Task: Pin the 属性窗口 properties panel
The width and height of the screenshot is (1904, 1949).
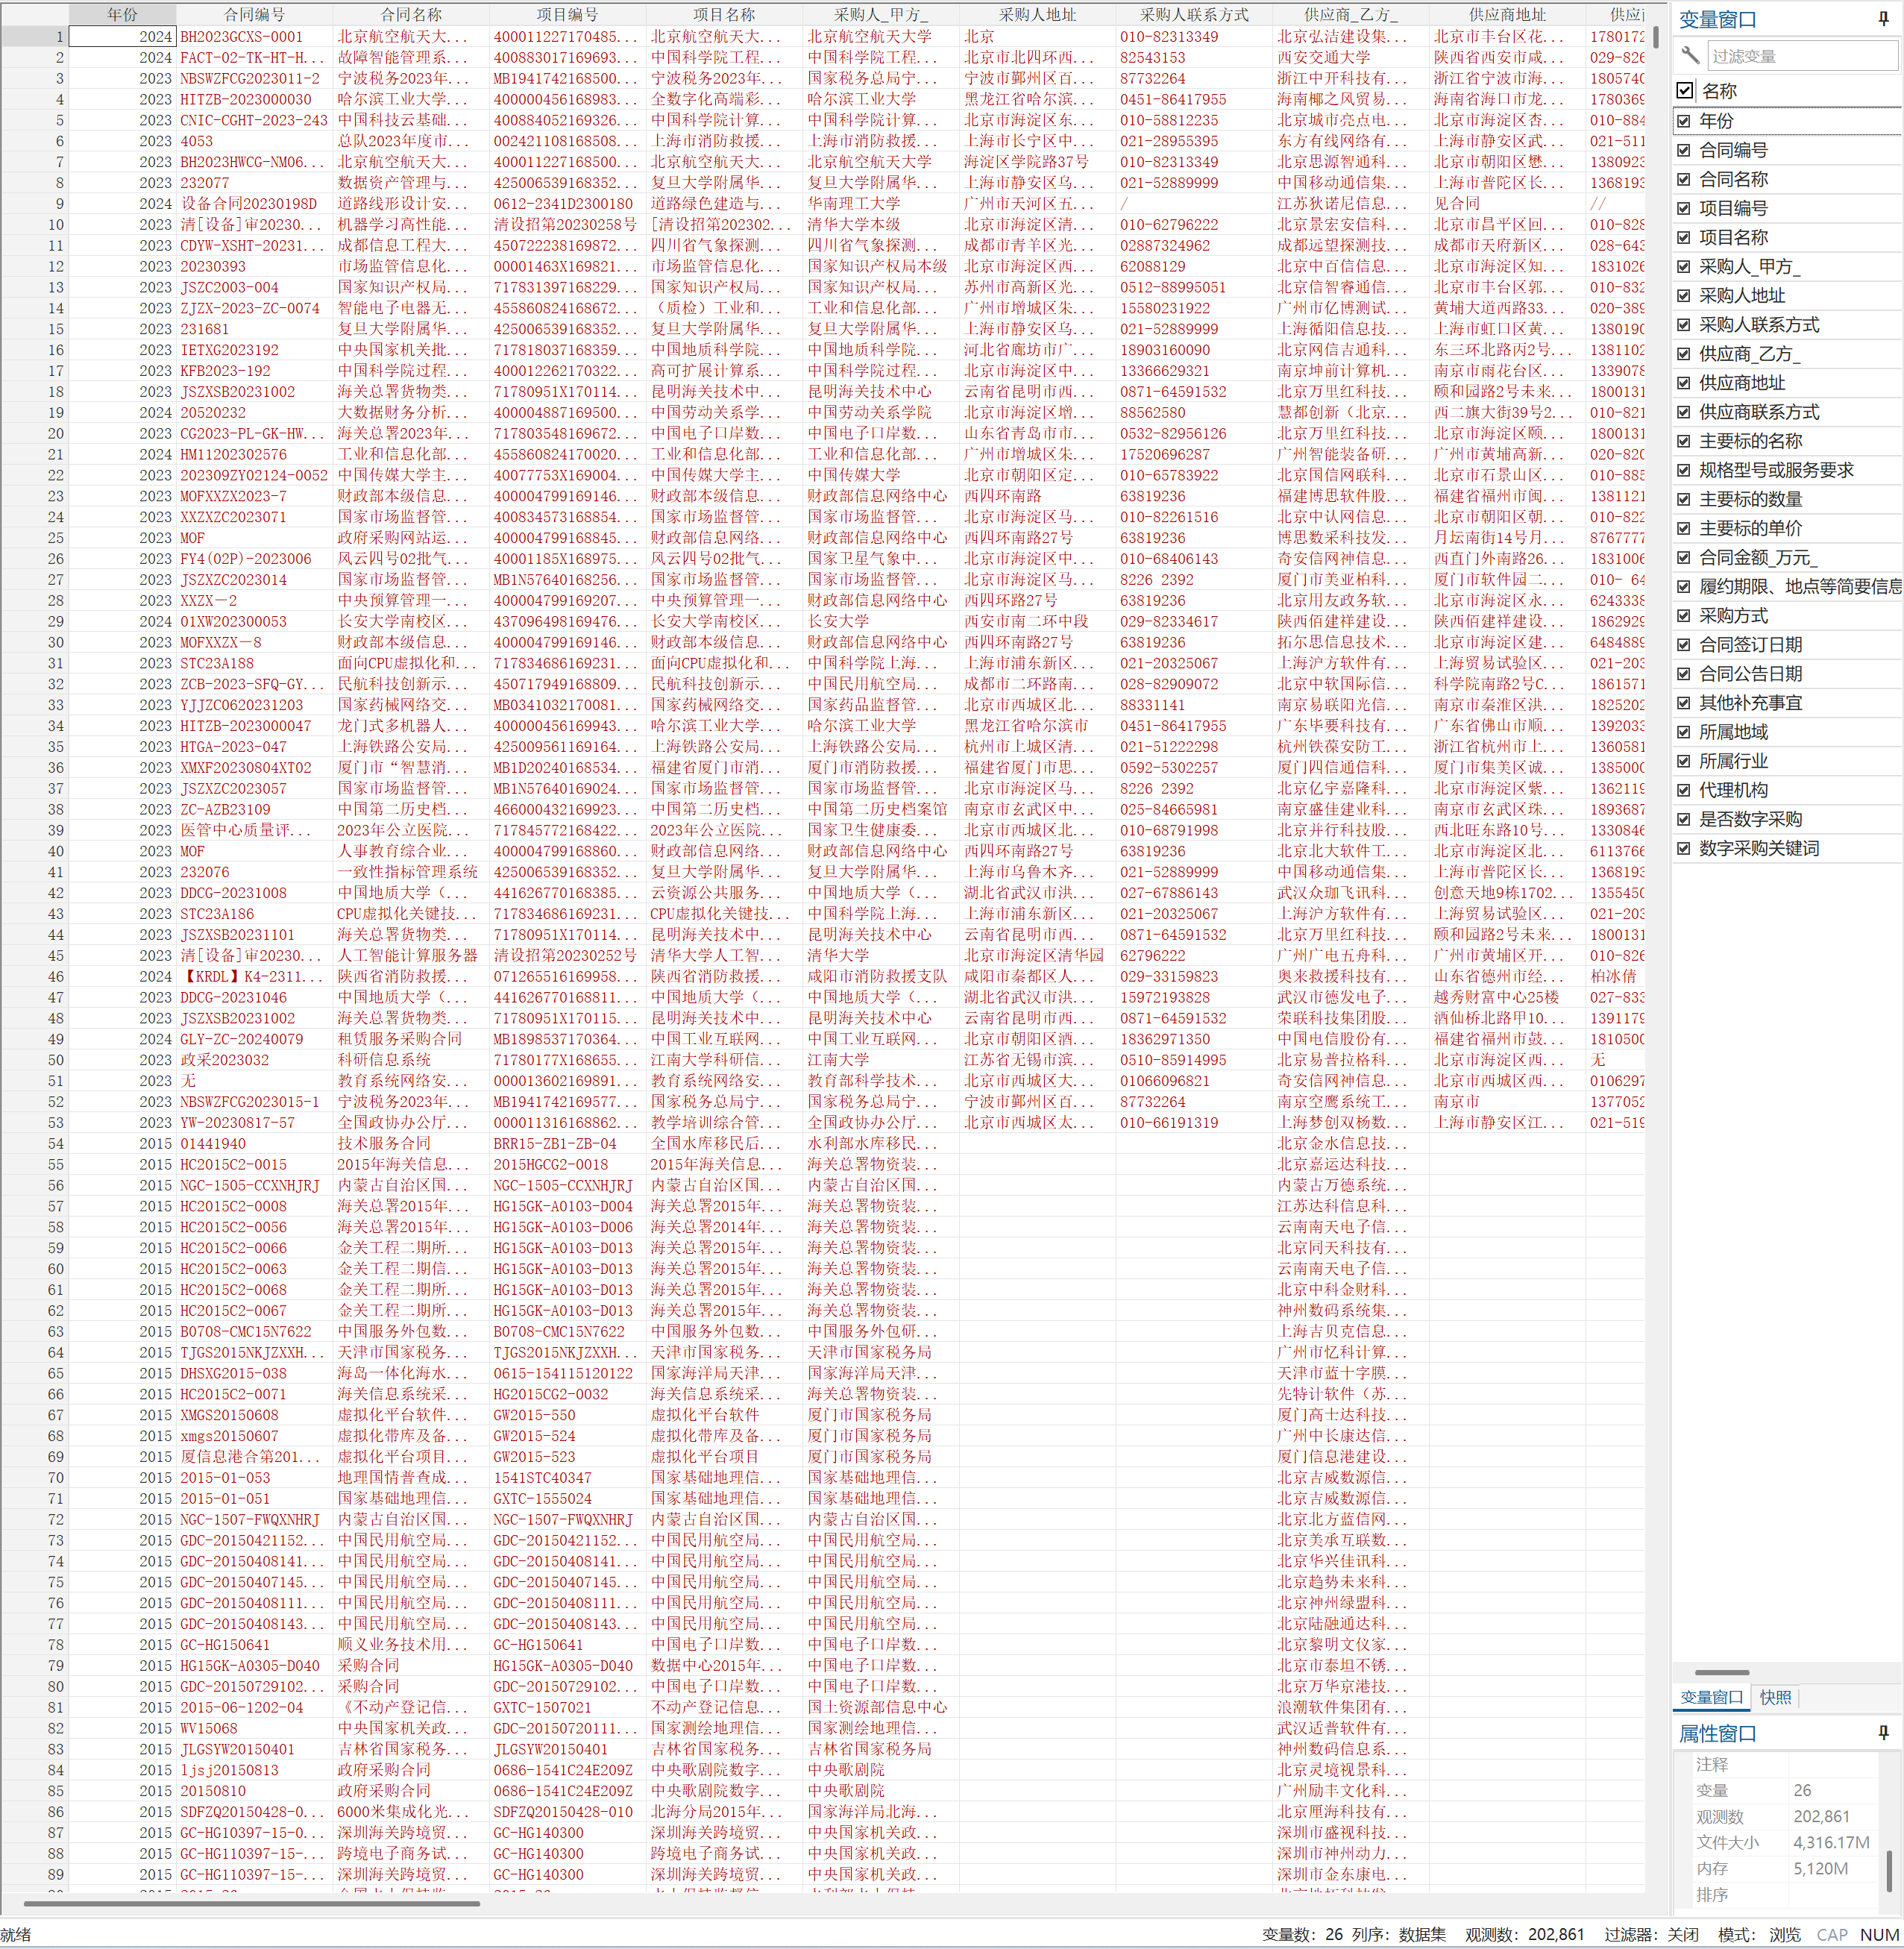Action: point(1883,1733)
